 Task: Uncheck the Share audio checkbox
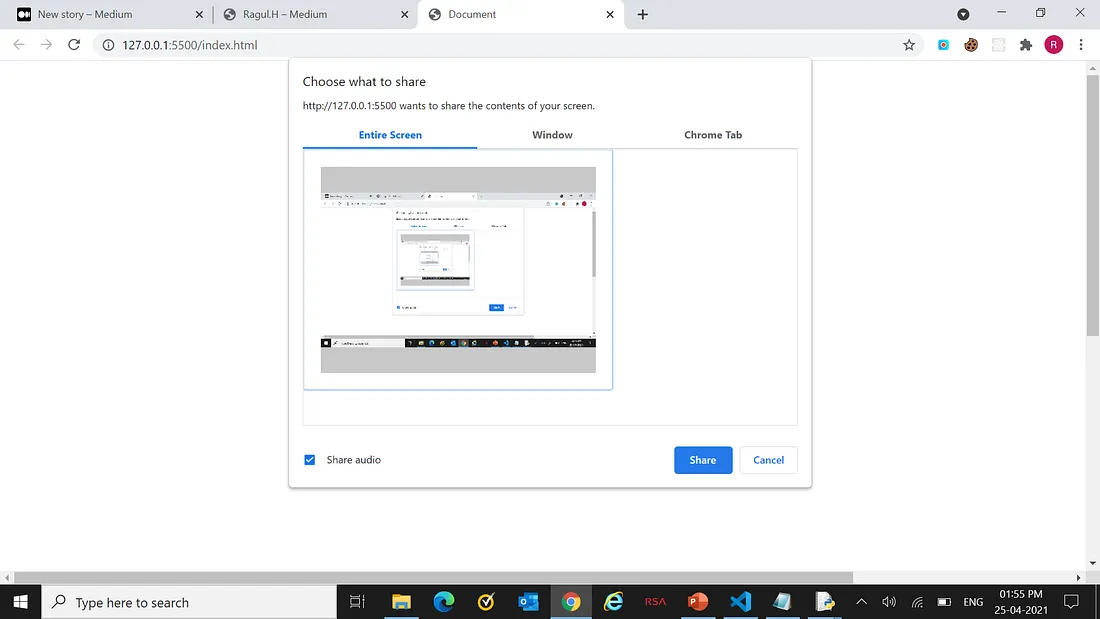click(x=310, y=460)
